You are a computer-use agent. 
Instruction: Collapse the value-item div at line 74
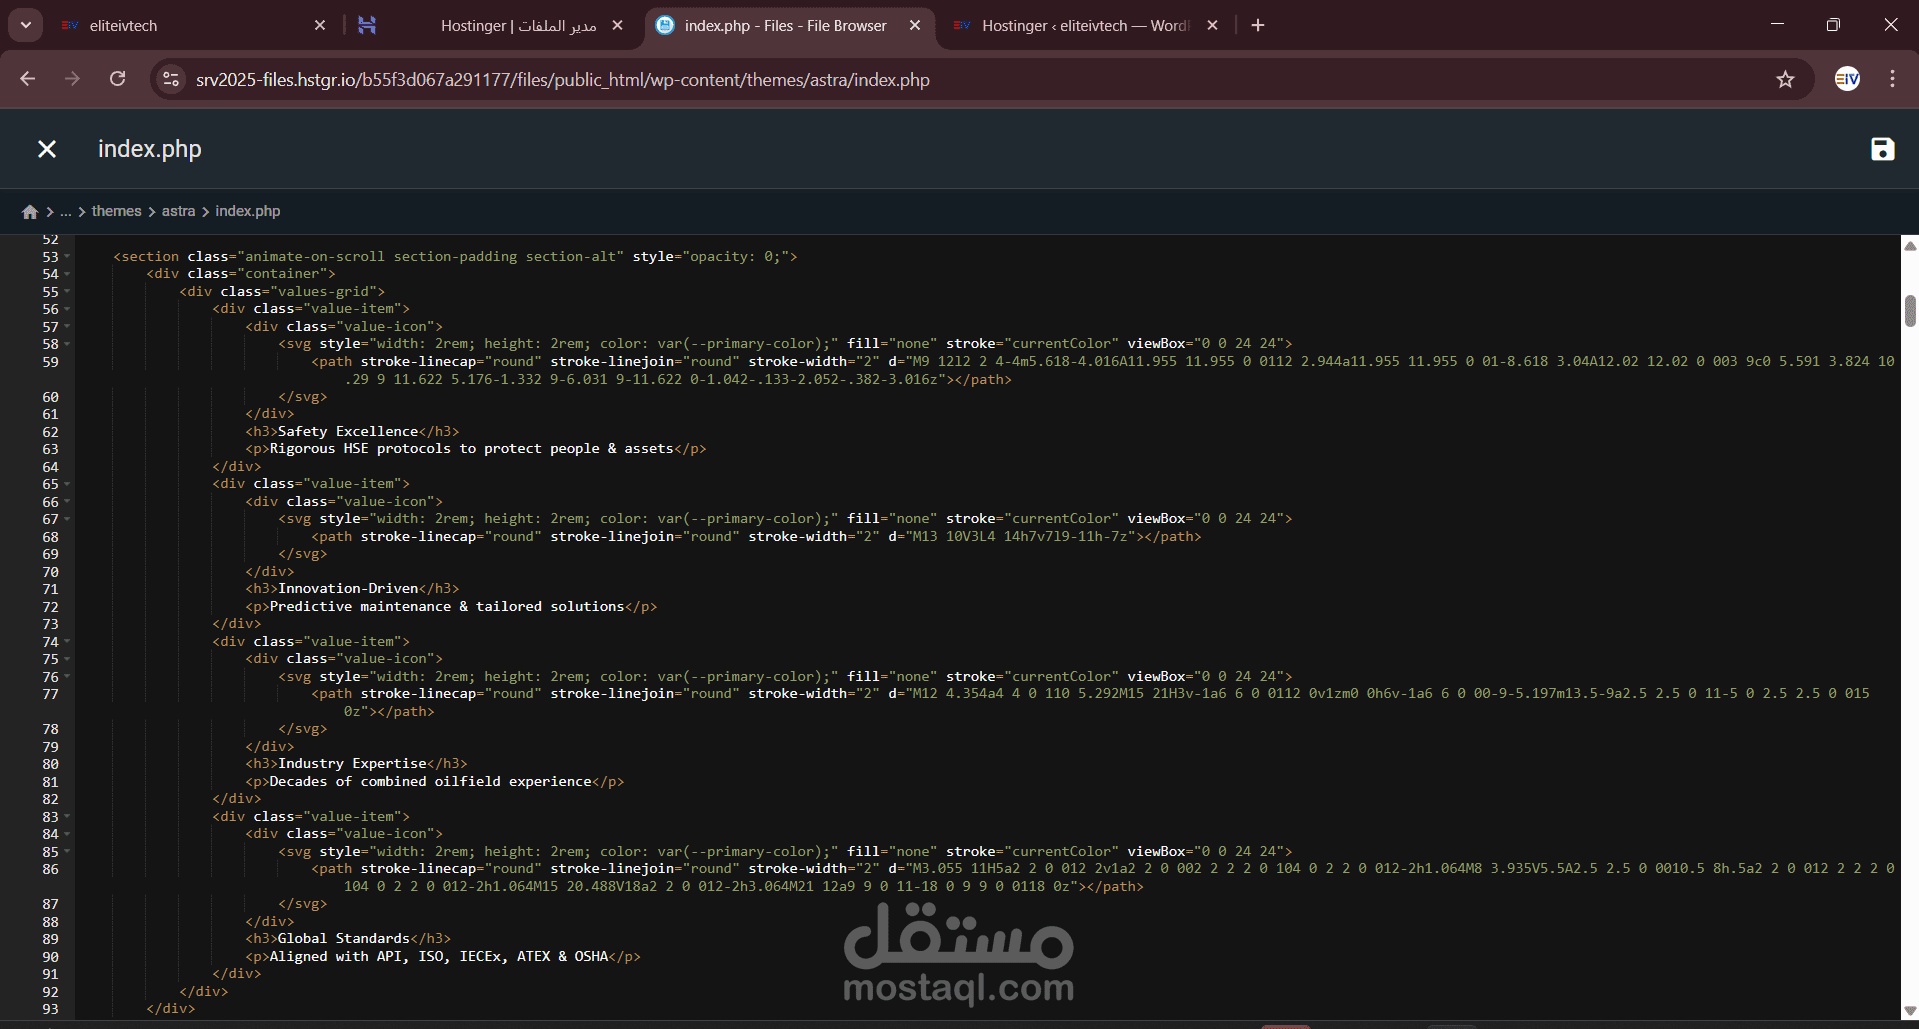point(67,642)
